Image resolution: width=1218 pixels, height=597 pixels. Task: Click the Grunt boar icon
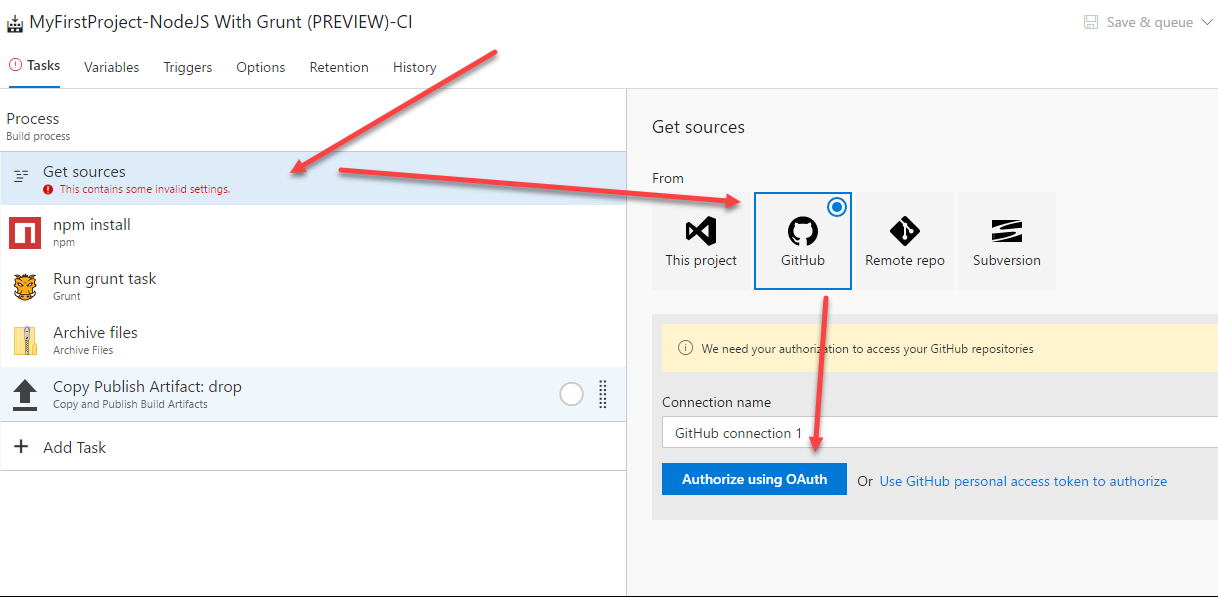click(x=25, y=286)
